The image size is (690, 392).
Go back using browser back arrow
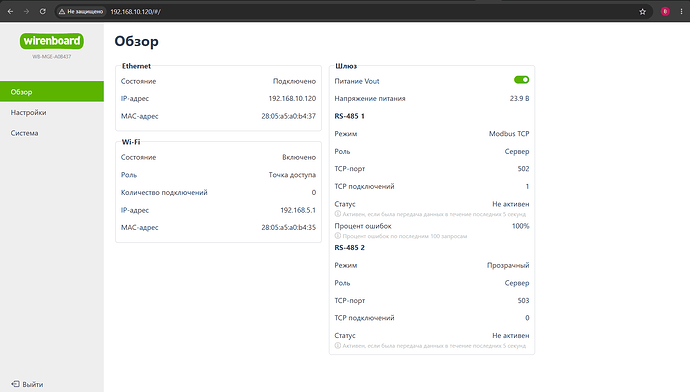click(11, 11)
